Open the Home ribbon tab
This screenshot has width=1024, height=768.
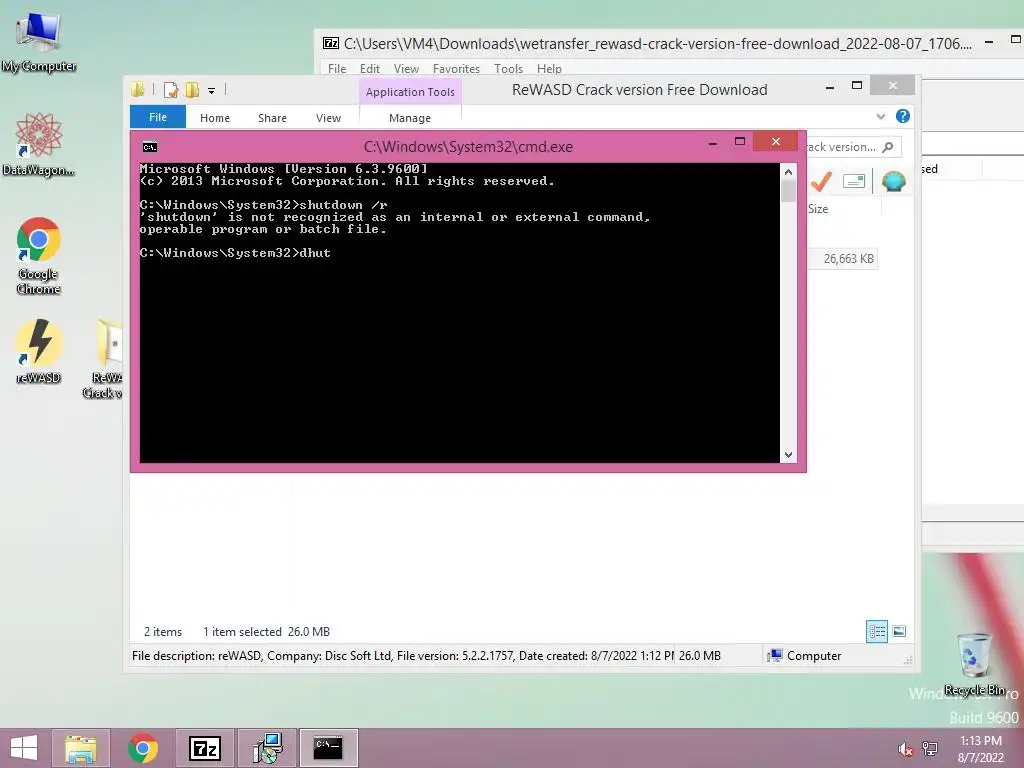(x=215, y=118)
